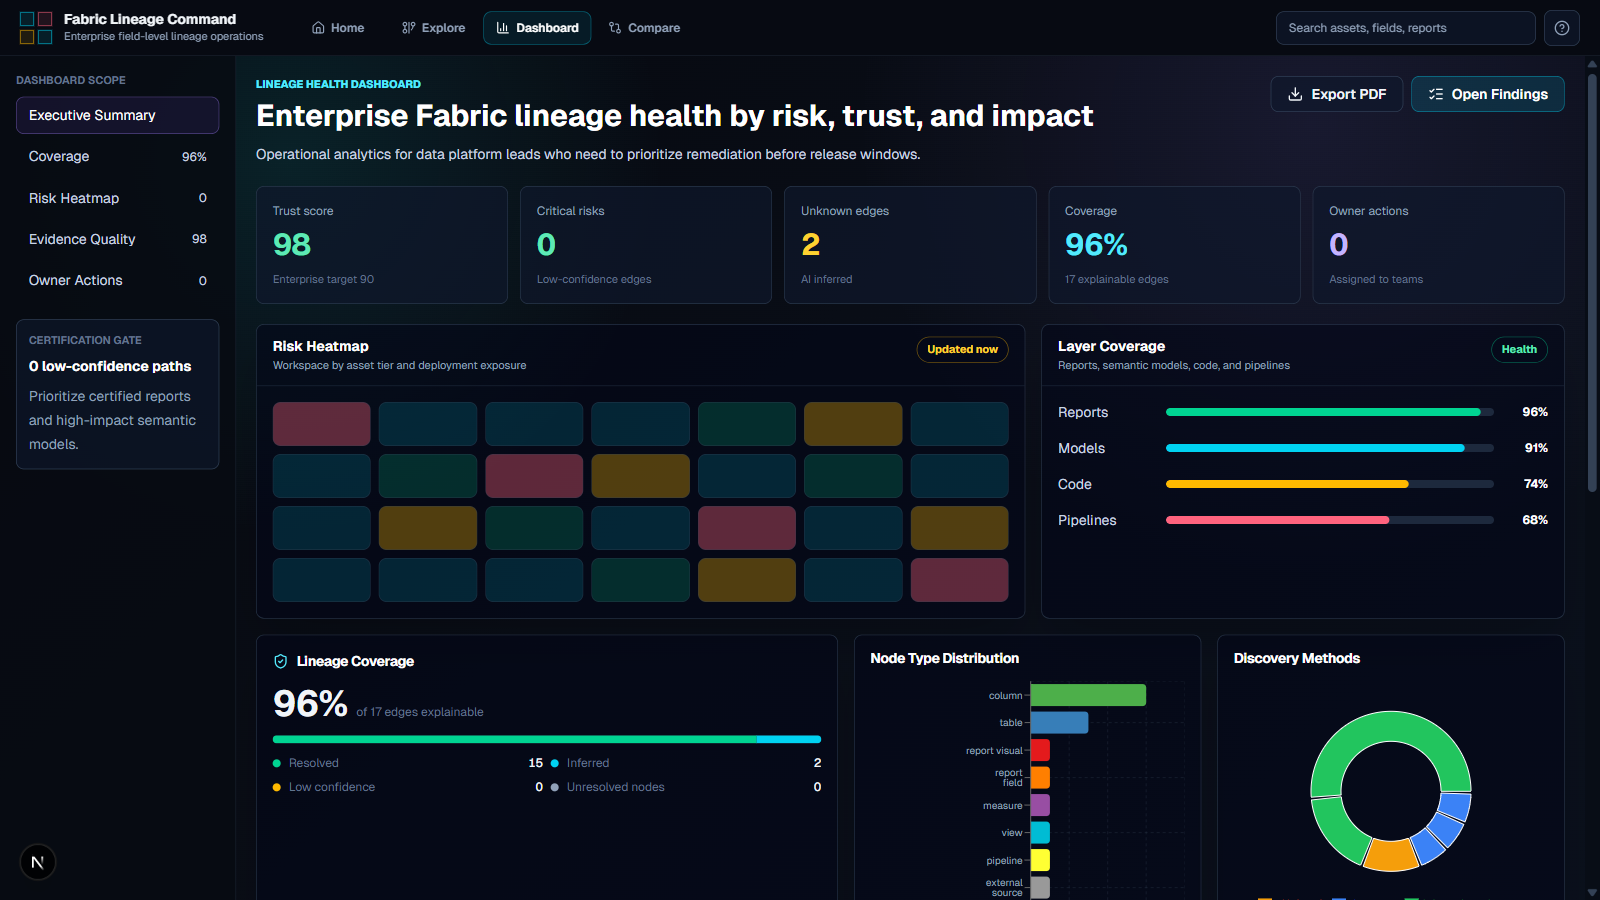The image size is (1600, 900).
Task: Click the '17 explainable edges' text
Action: point(1116,279)
